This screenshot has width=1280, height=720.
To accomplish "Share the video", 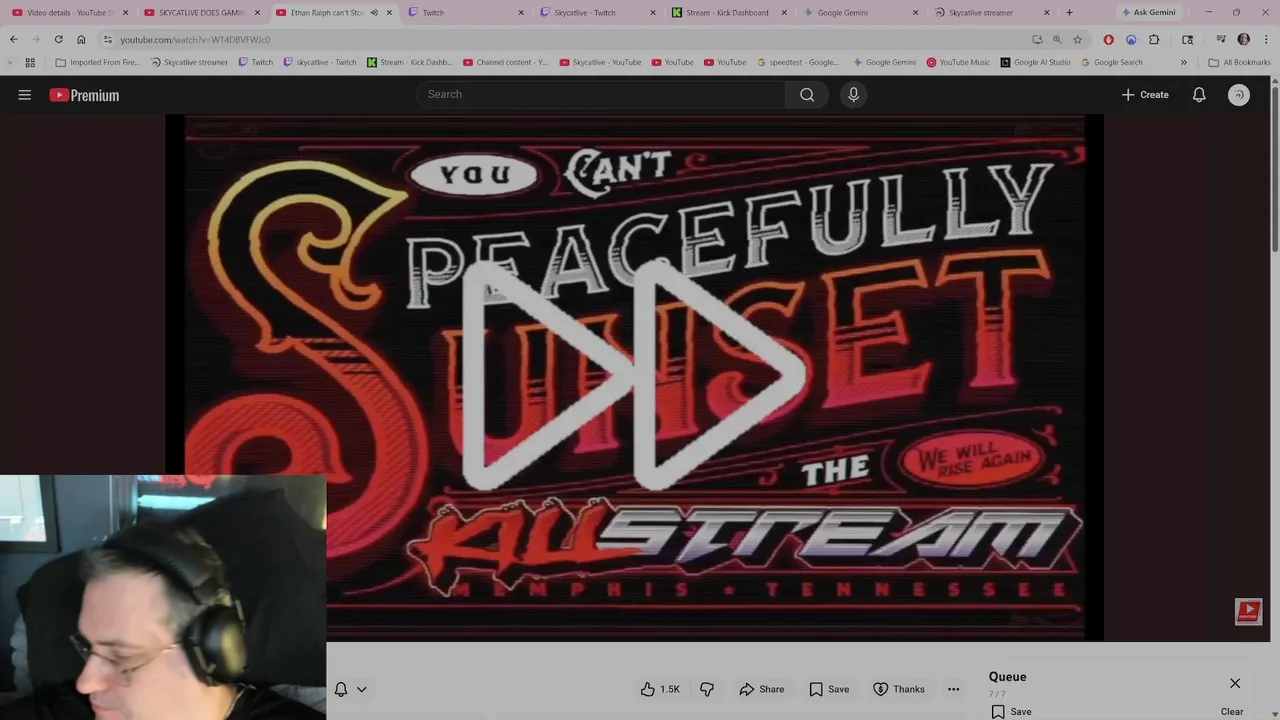I will tap(761, 689).
